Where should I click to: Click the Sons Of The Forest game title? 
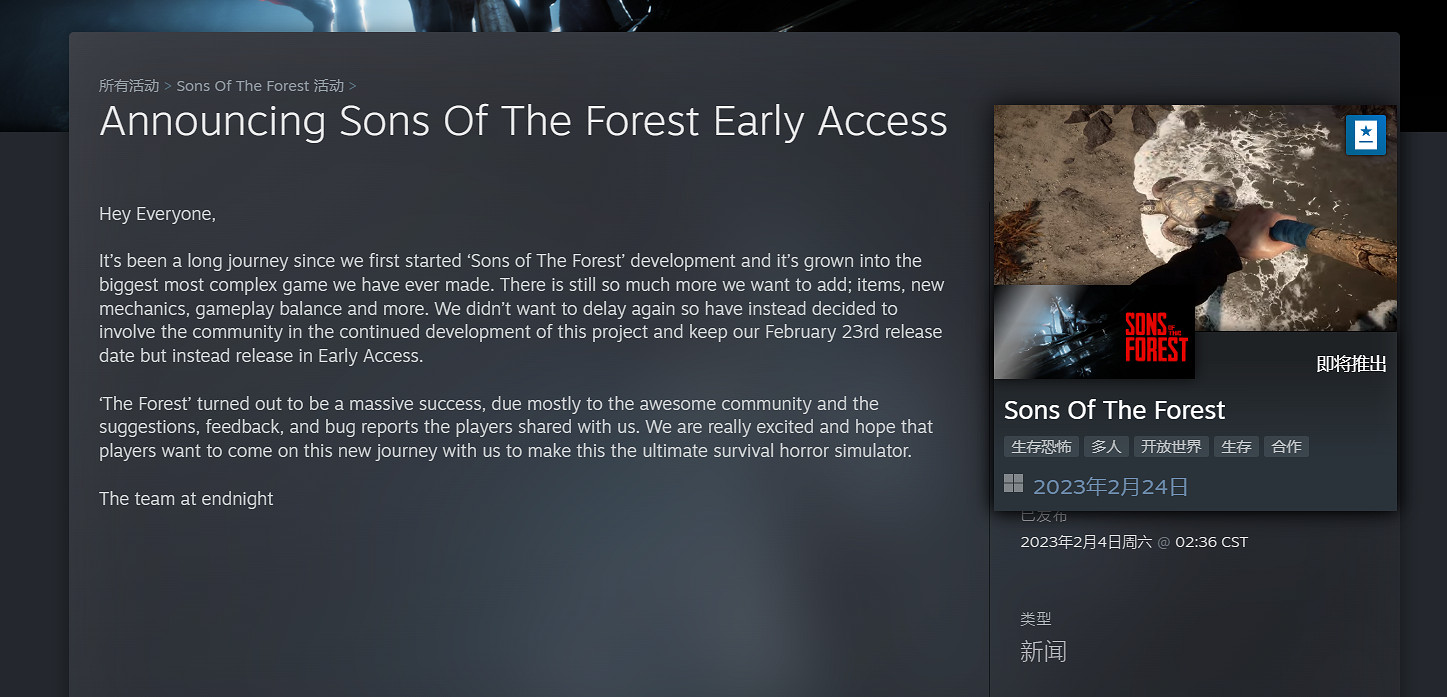[x=1114, y=410]
